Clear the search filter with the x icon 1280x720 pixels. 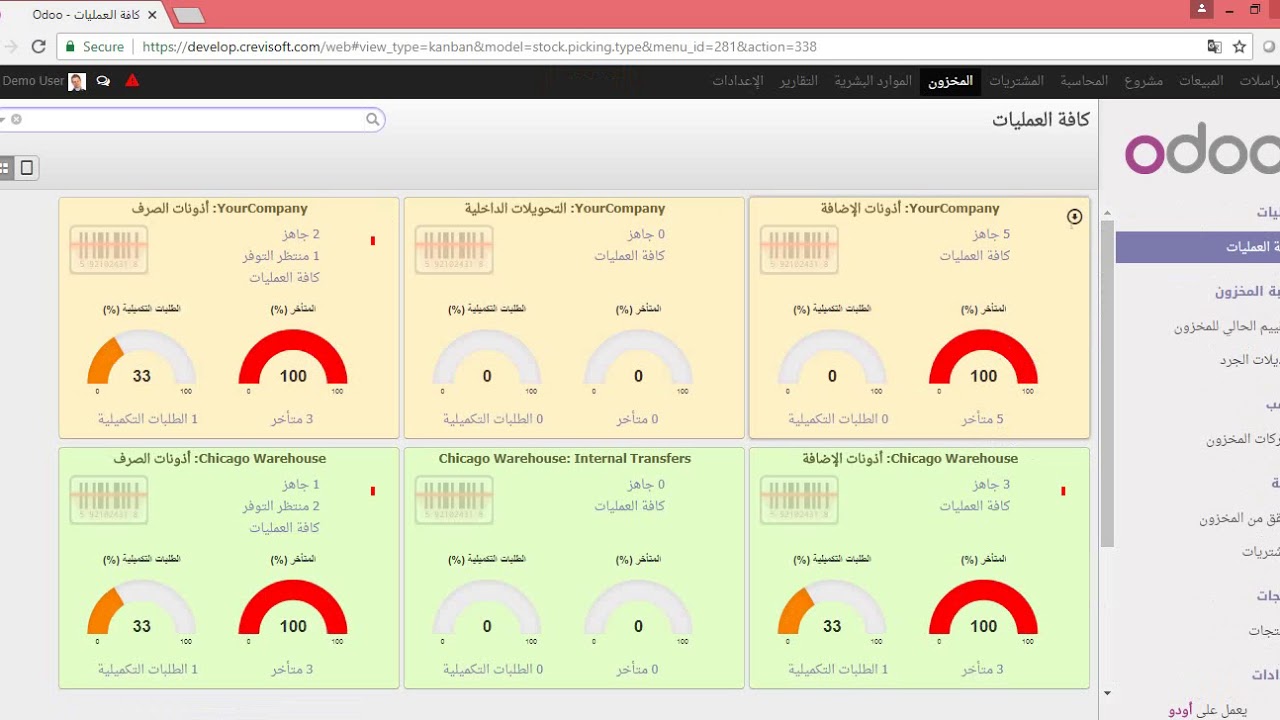pyautogui.click(x=16, y=119)
